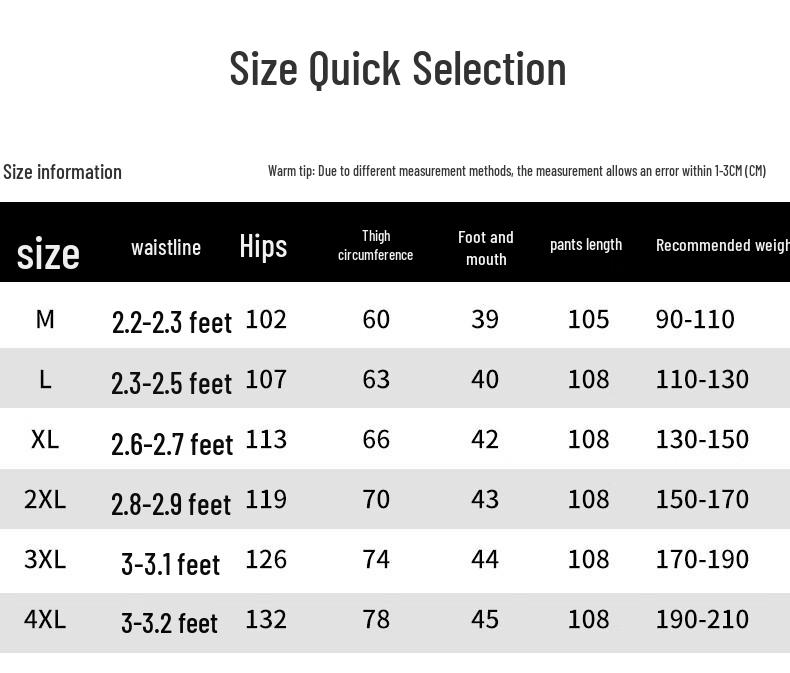Viewport: 790px width, 673px height.
Task: Select the "size" column header
Action: 48,253
